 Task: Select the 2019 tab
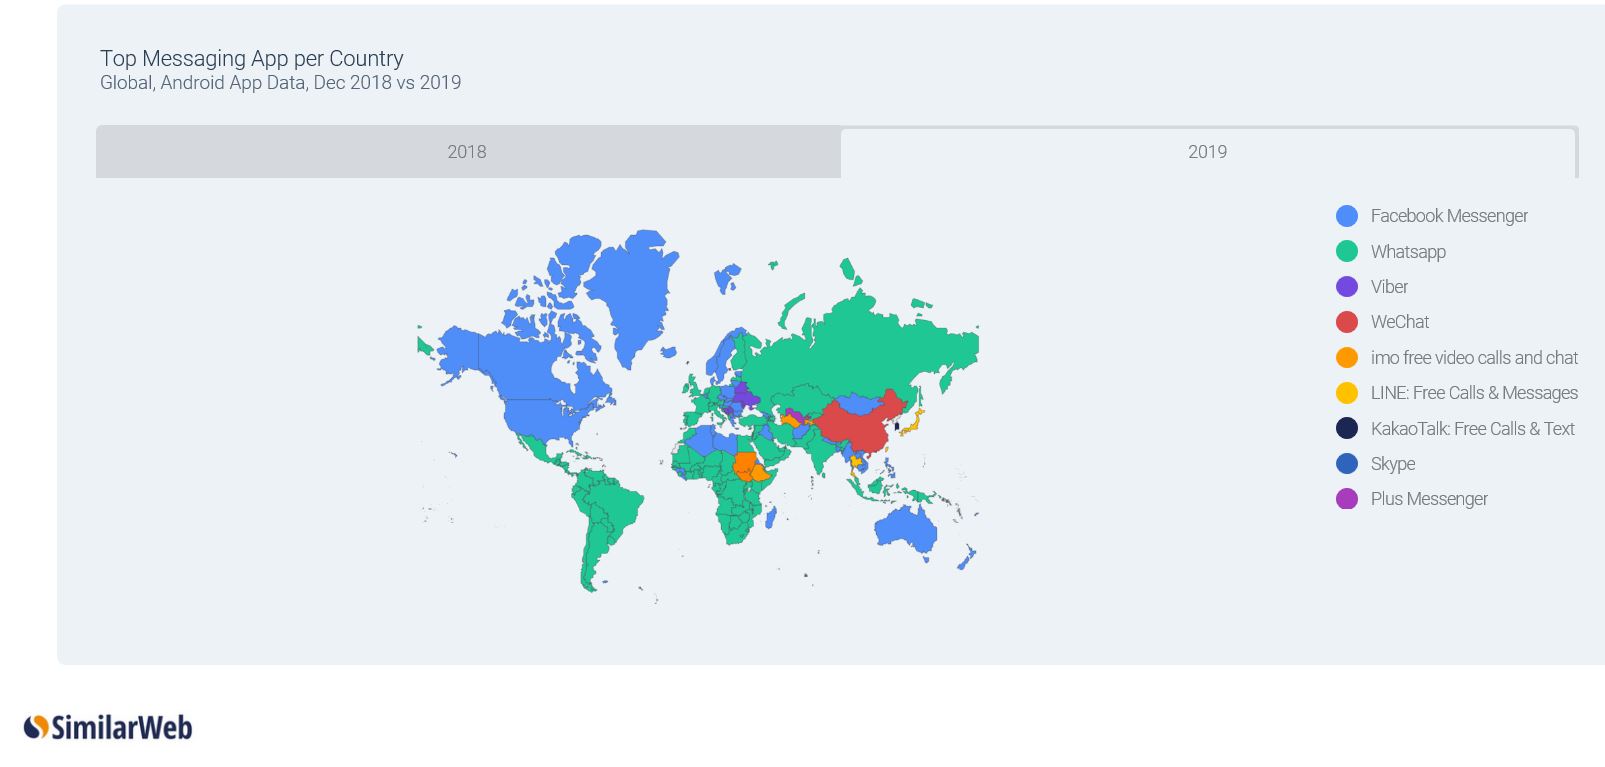(1207, 152)
